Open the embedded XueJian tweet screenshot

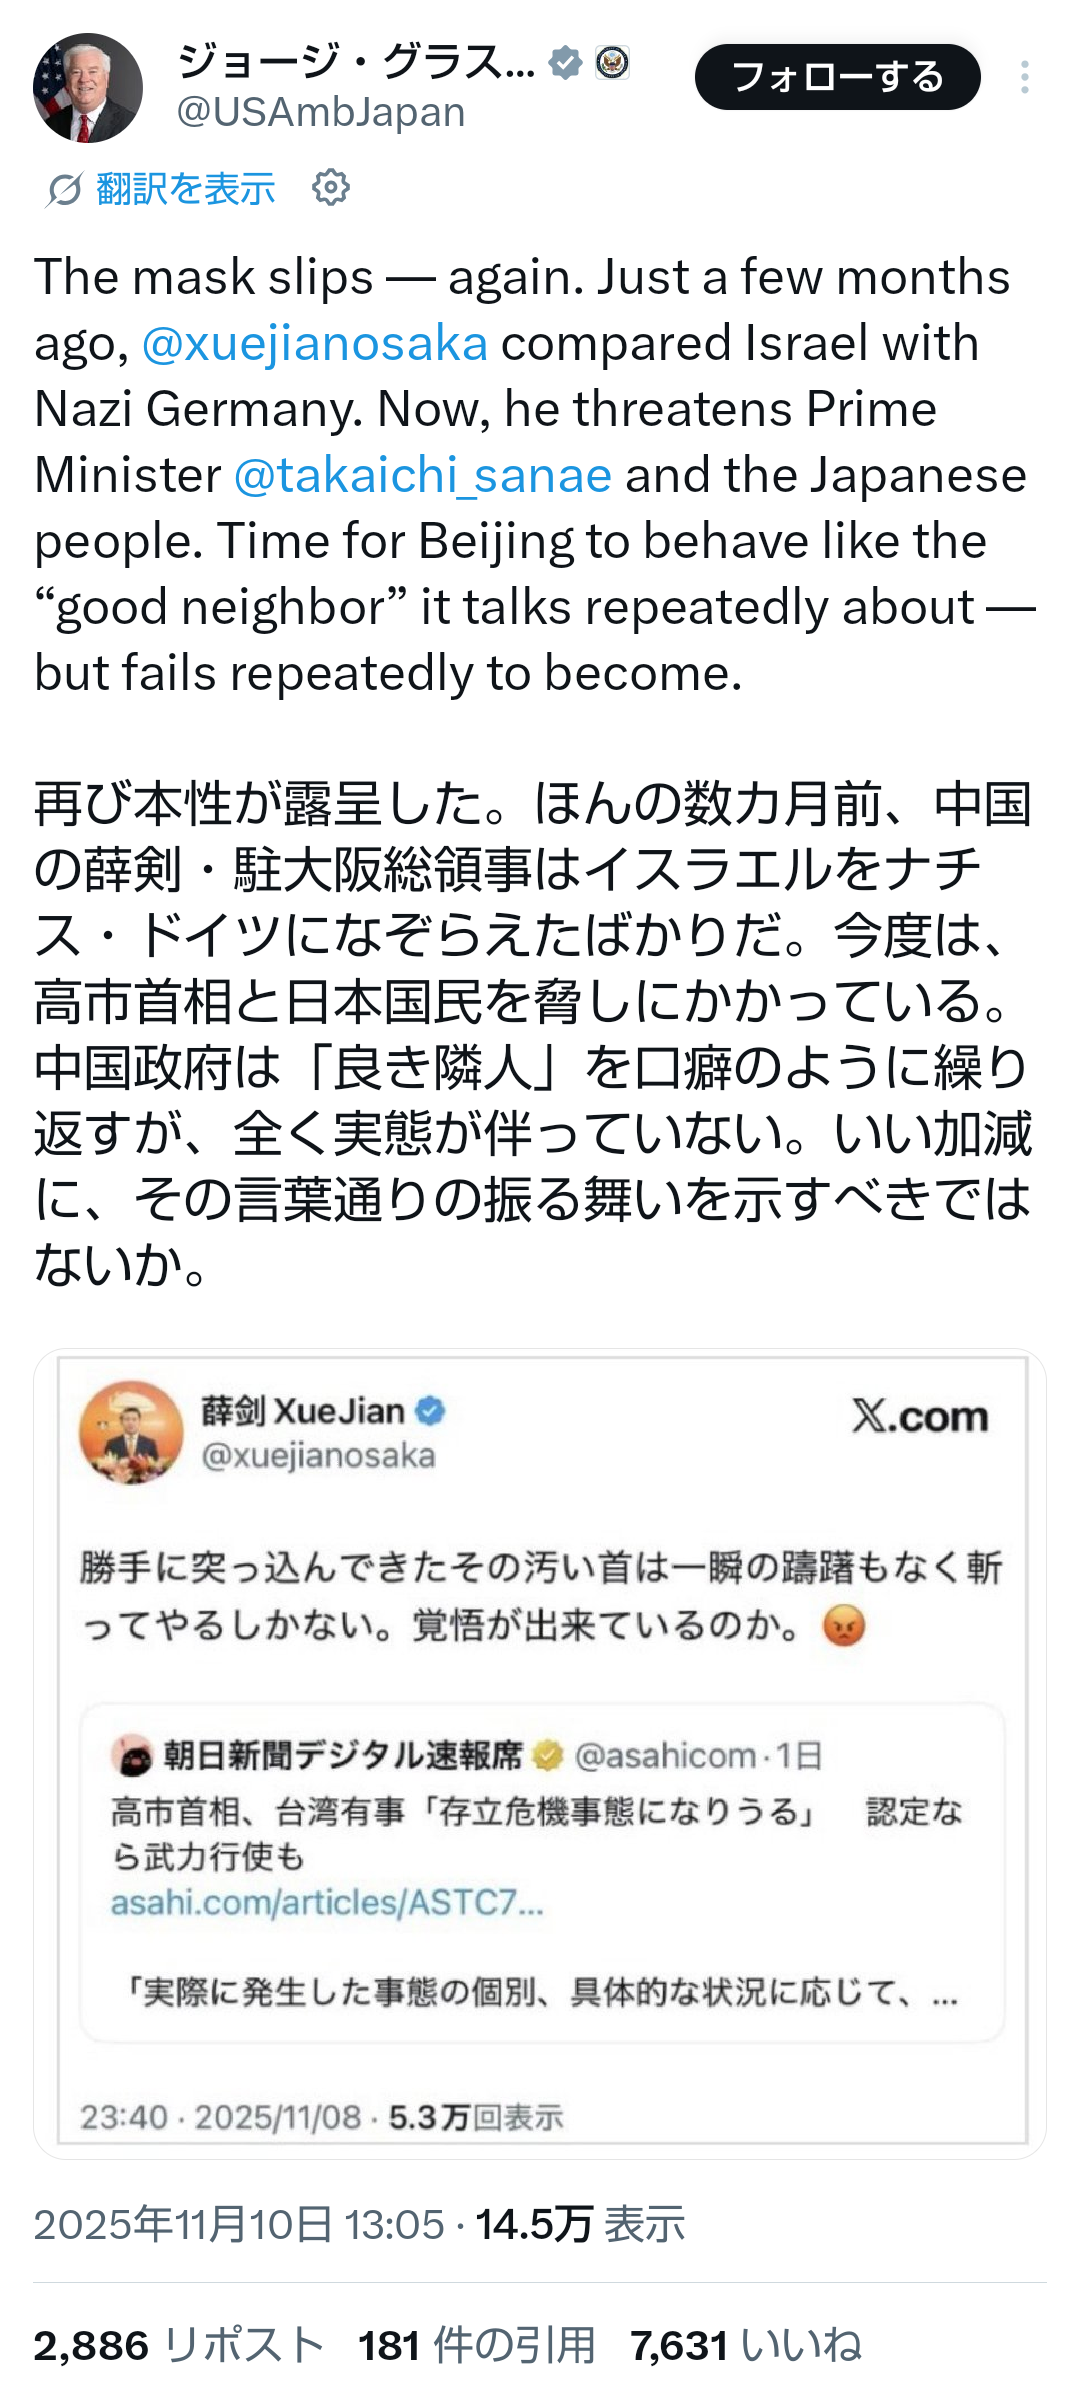pyautogui.click(x=540, y=1750)
